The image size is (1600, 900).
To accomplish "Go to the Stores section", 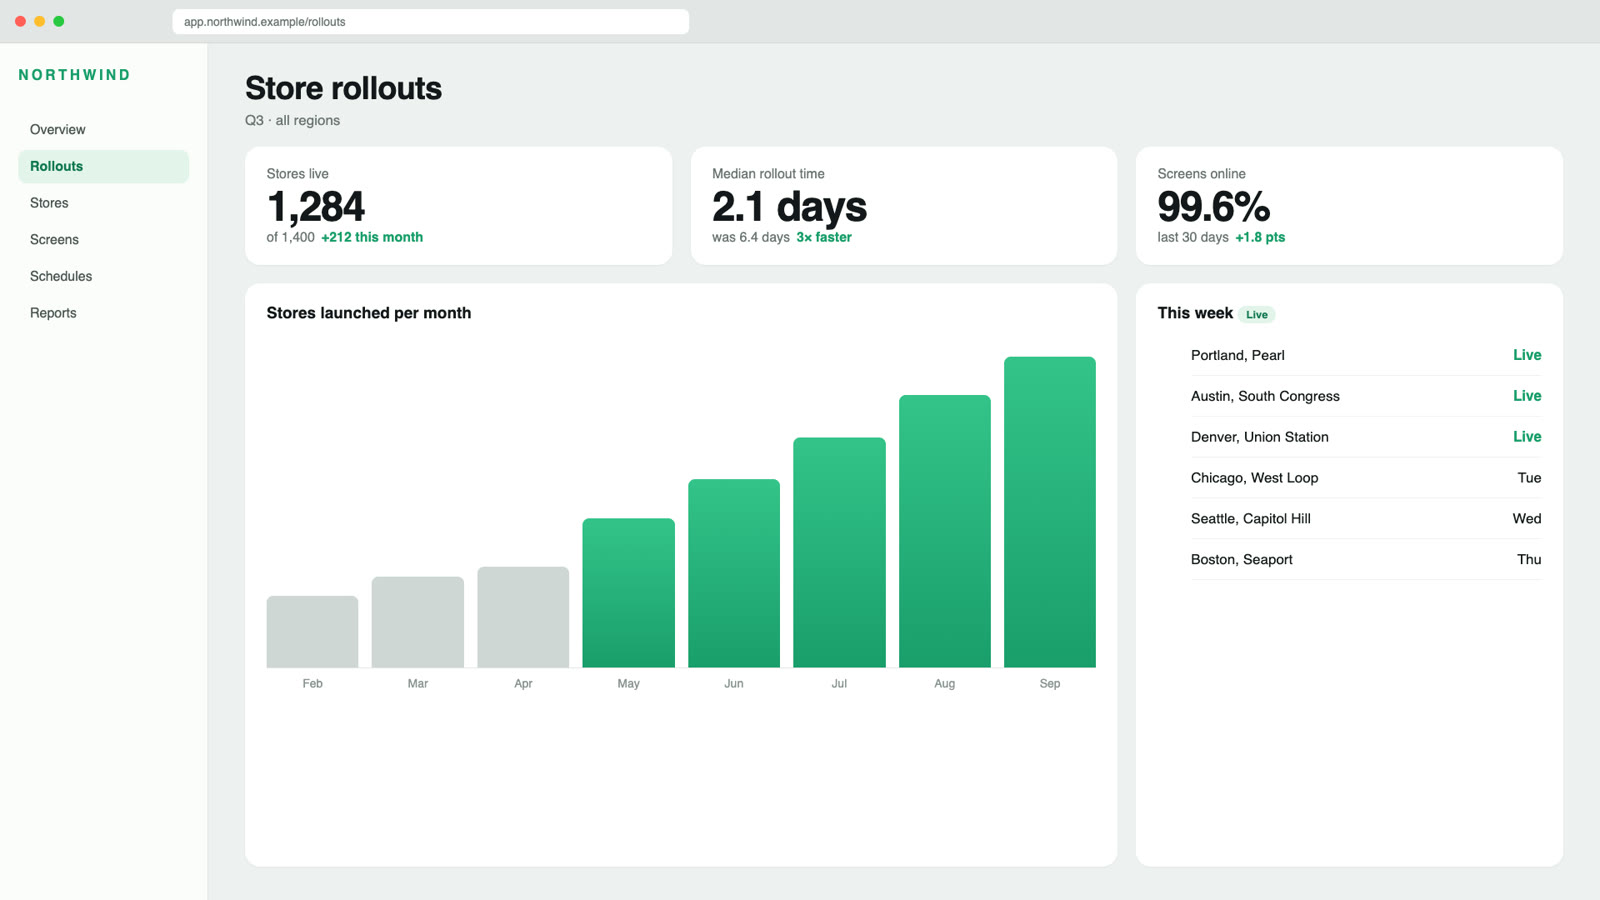I will click(103, 203).
